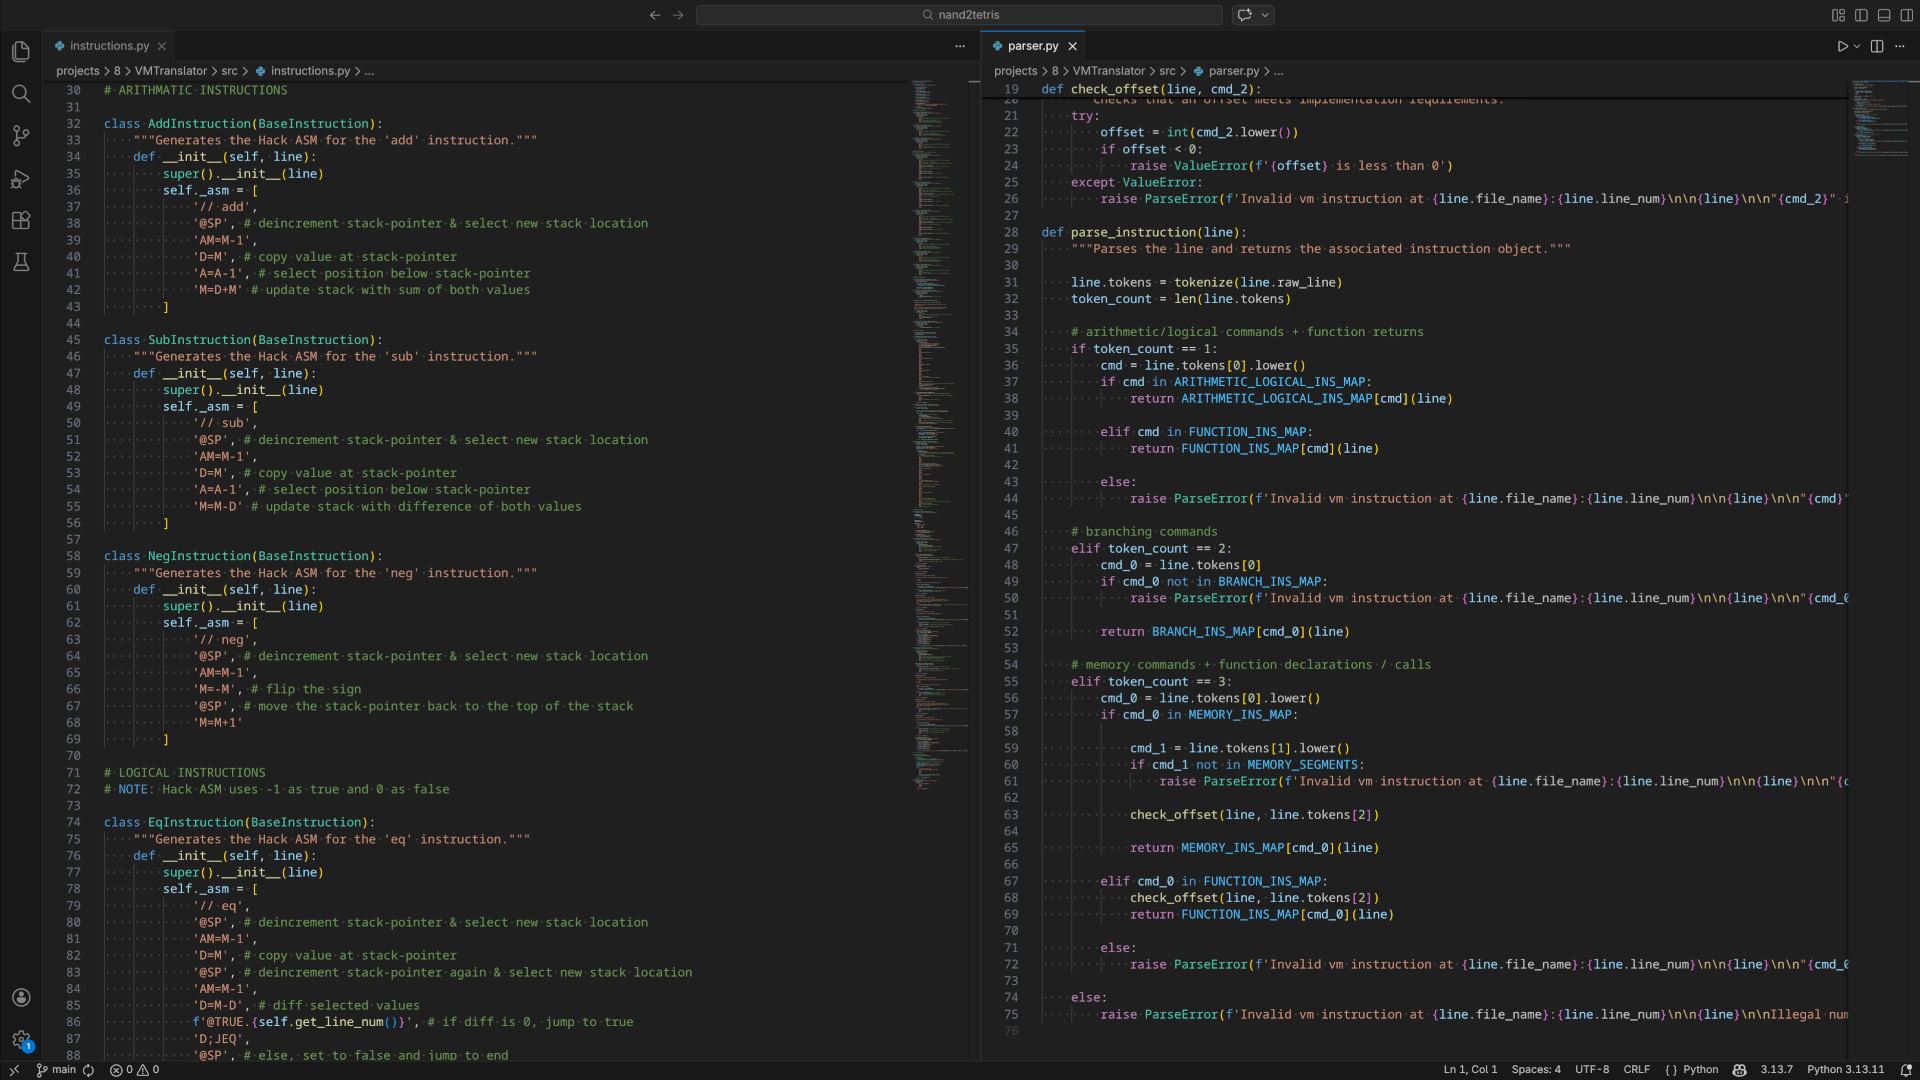The height and width of the screenshot is (1080, 1920).
Task: Click the Copilot chat icon in title bar
Action: (1245, 15)
